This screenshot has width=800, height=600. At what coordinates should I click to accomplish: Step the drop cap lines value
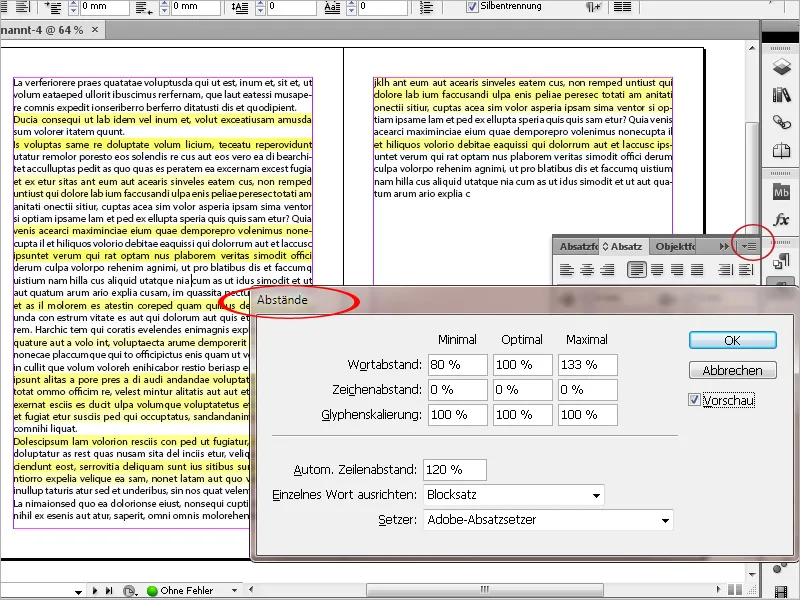click(x=260, y=7)
